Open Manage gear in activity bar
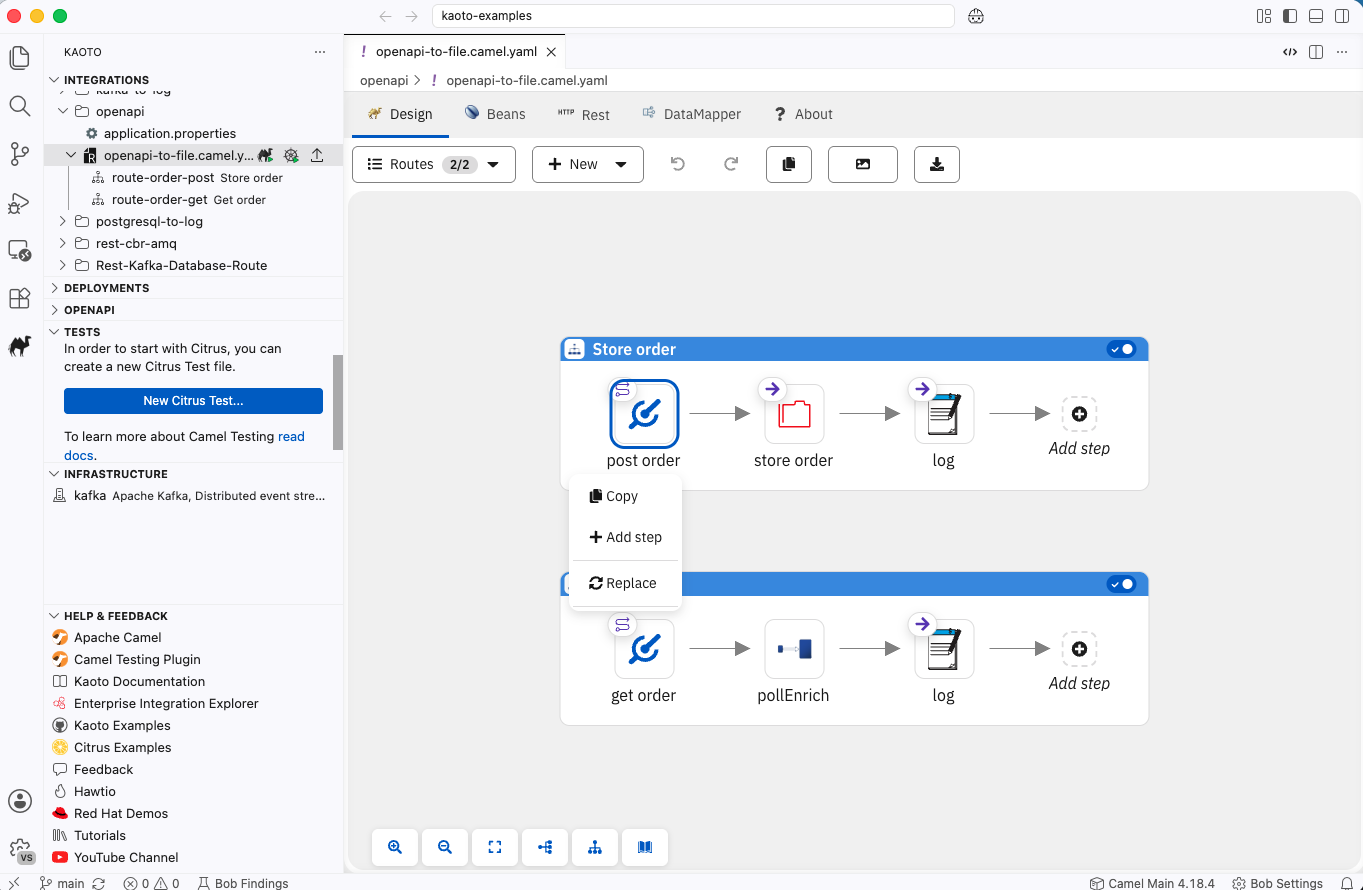This screenshot has width=1363, height=890. [19, 849]
